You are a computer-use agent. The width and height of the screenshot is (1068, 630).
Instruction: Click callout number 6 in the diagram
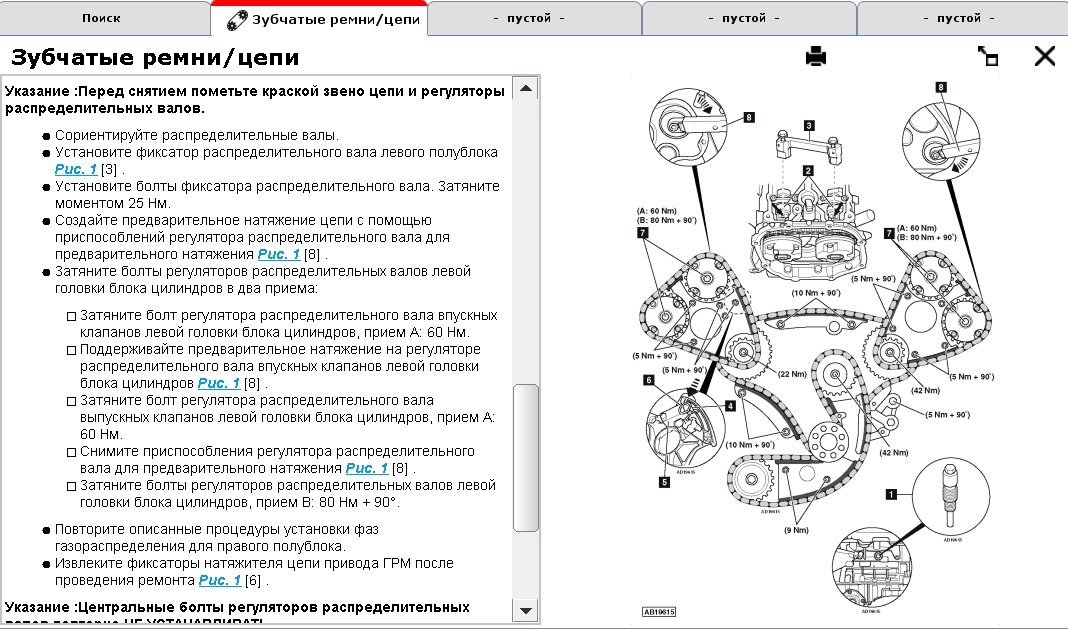click(x=648, y=380)
